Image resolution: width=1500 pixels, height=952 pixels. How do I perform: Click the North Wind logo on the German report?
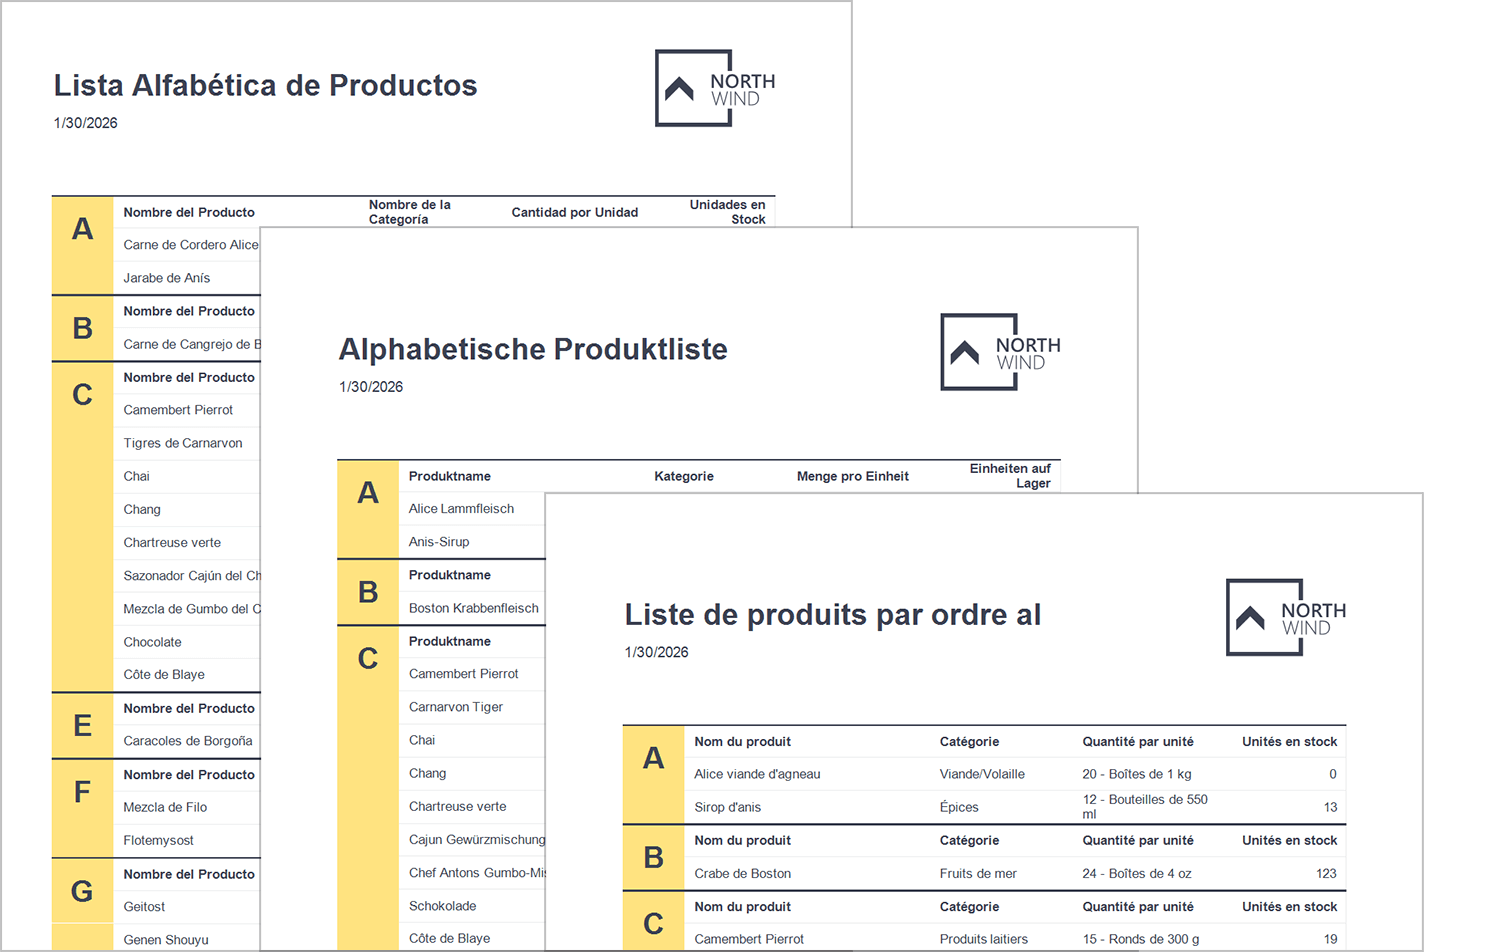pyautogui.click(x=1001, y=352)
